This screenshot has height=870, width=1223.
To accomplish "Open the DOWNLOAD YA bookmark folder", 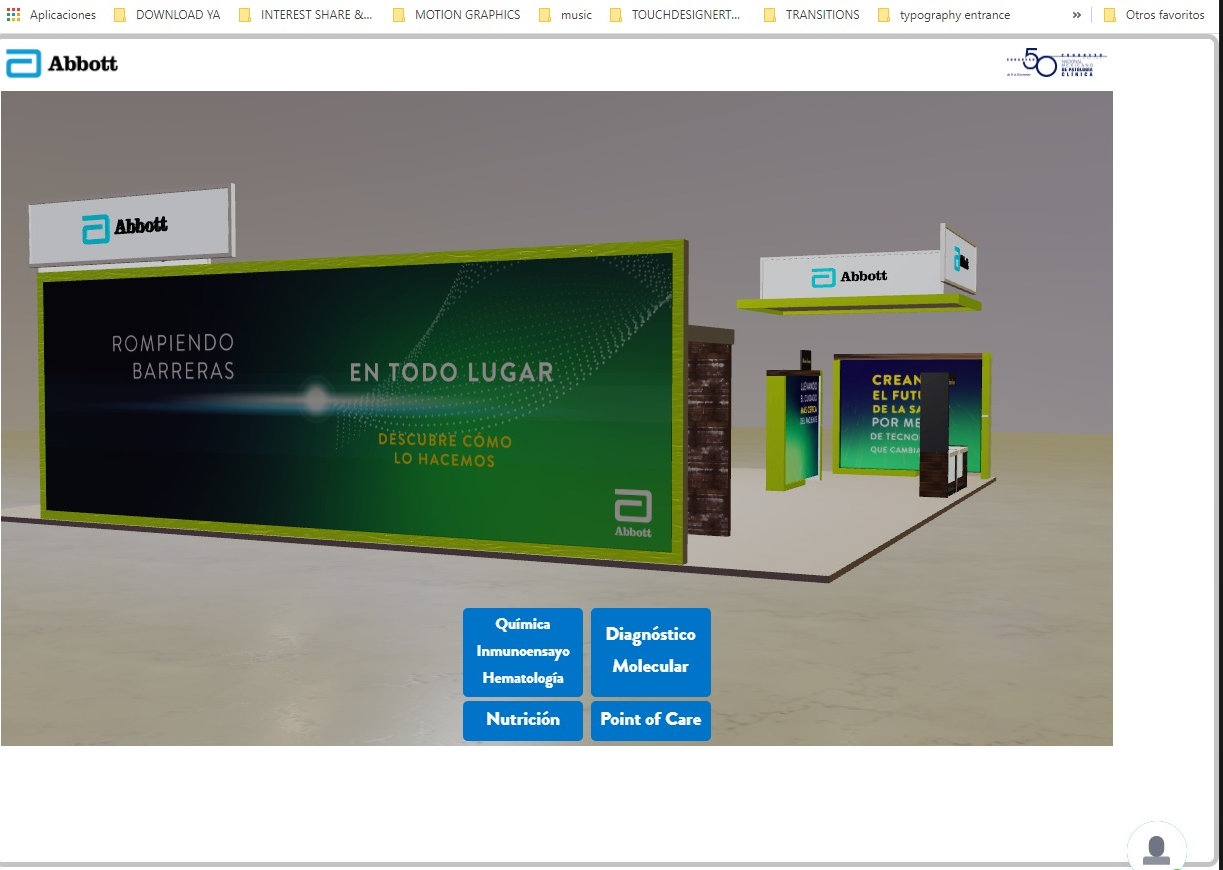I will pos(167,15).
